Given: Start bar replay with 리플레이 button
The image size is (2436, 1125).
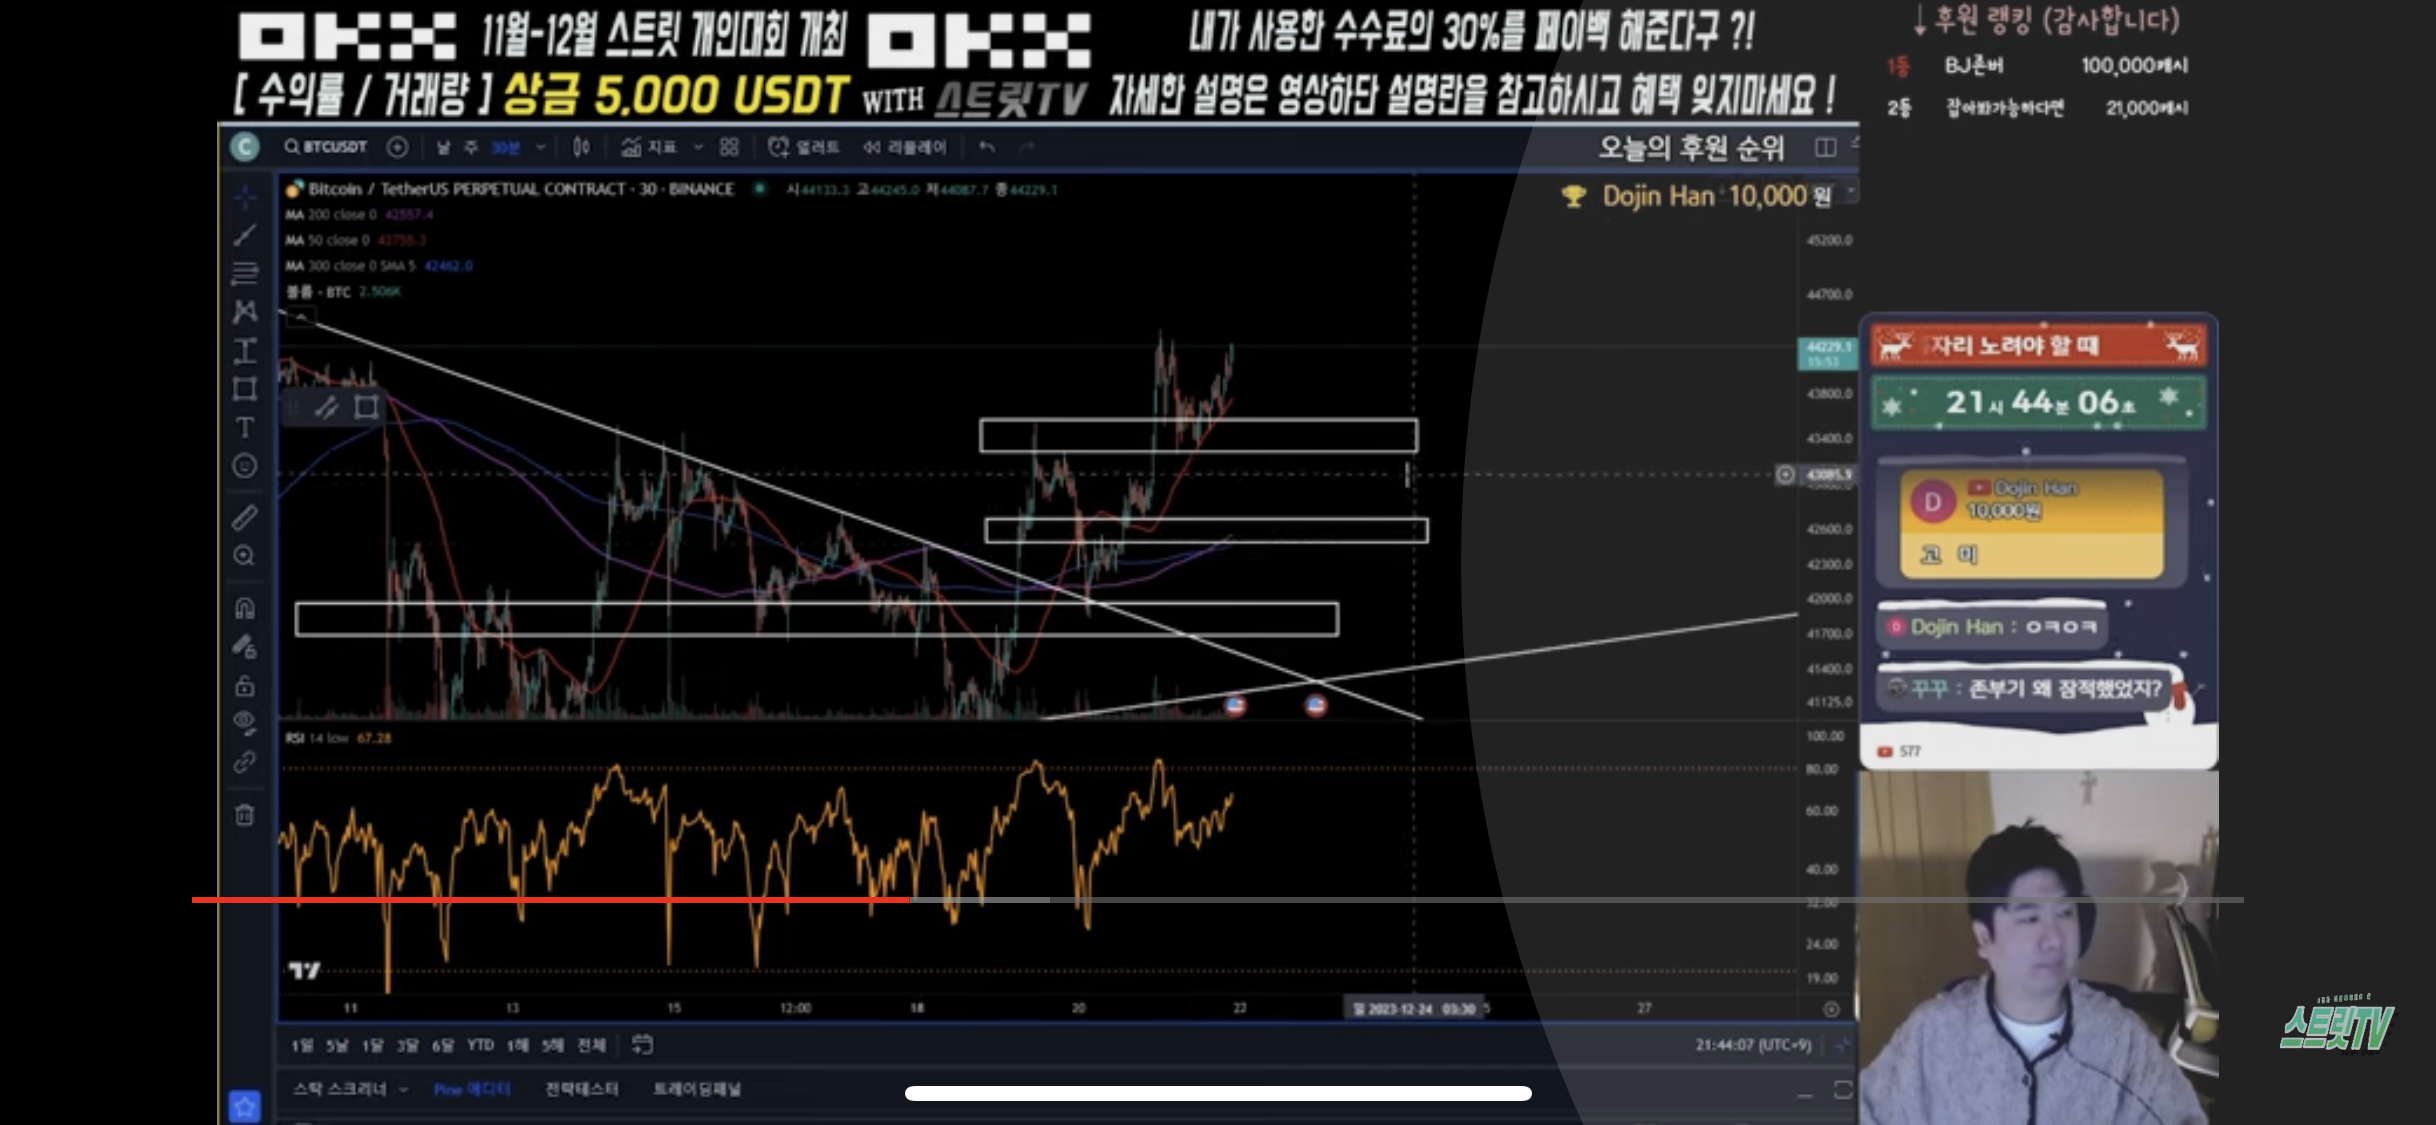Looking at the screenshot, I should [x=904, y=147].
